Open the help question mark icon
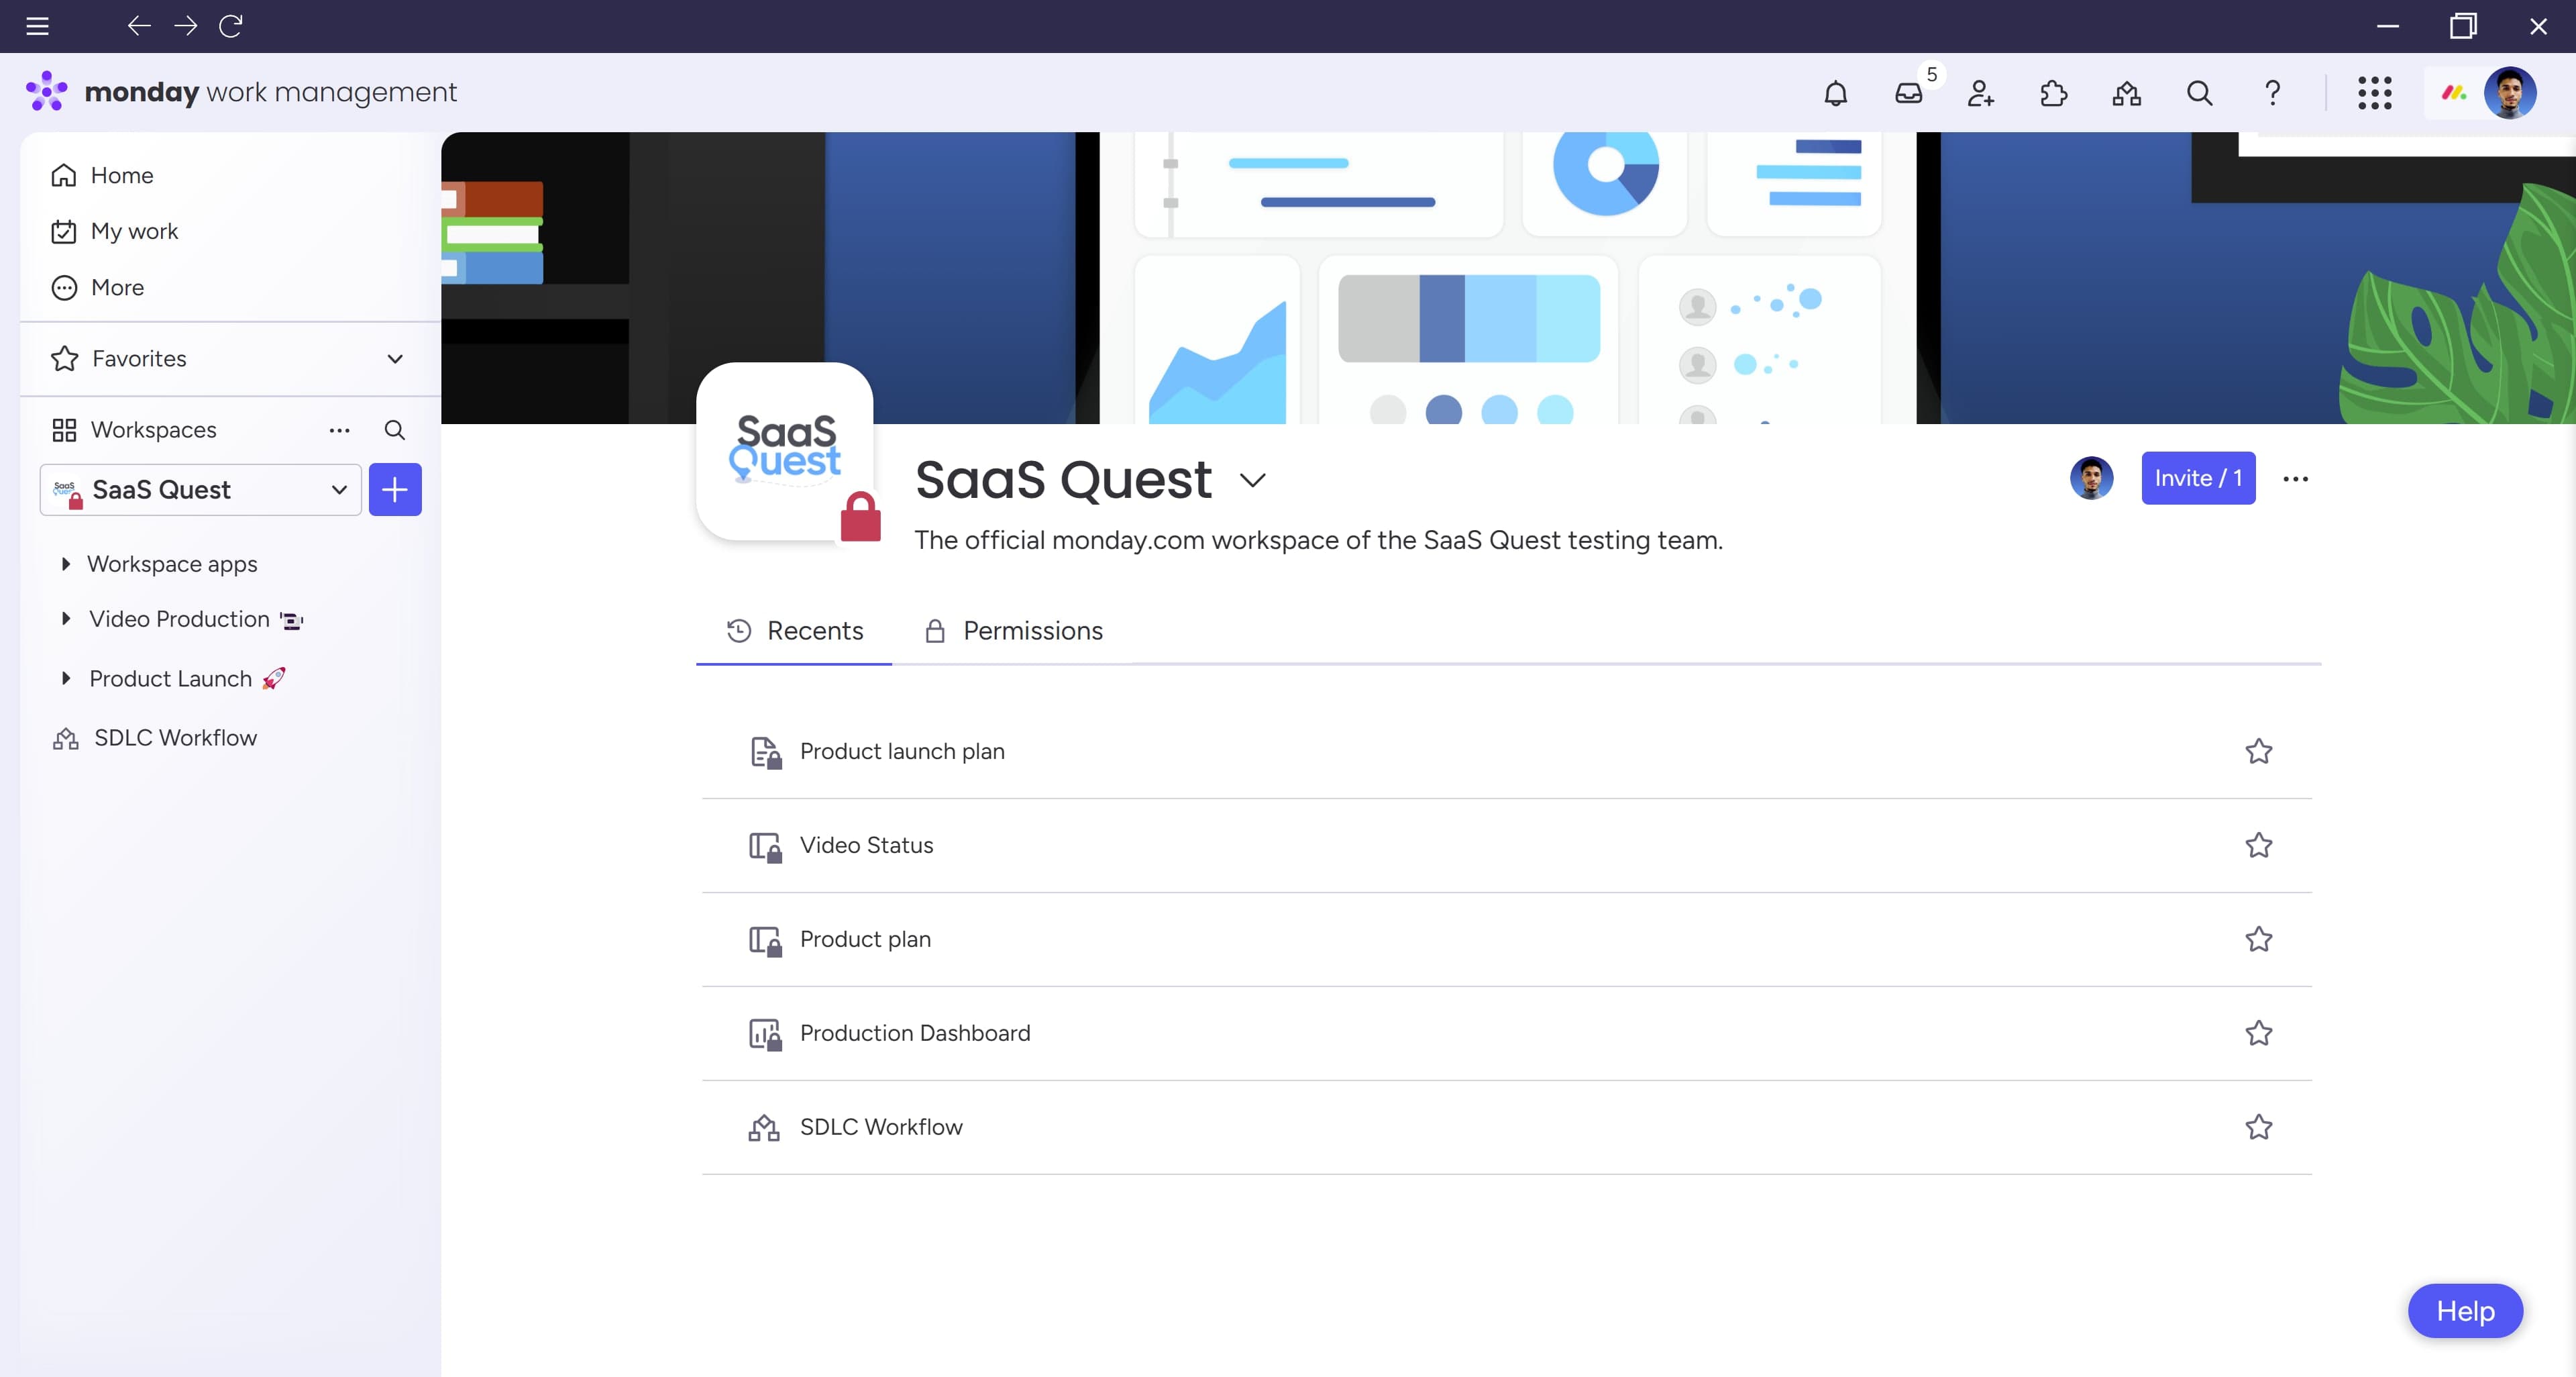The width and height of the screenshot is (2576, 1377). [2272, 93]
